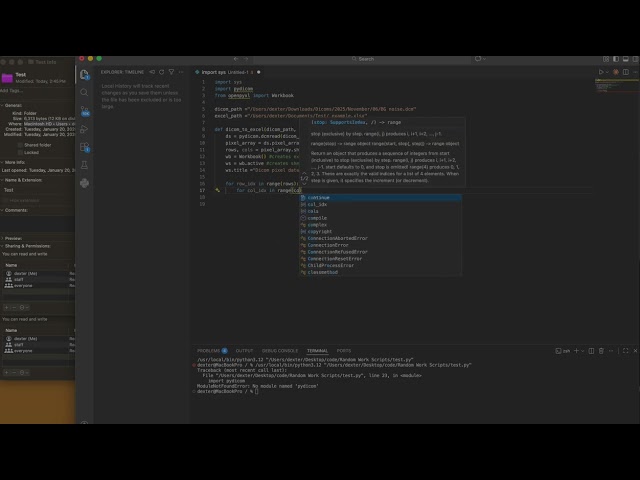Toggle the bottom panel visibility

(626, 59)
